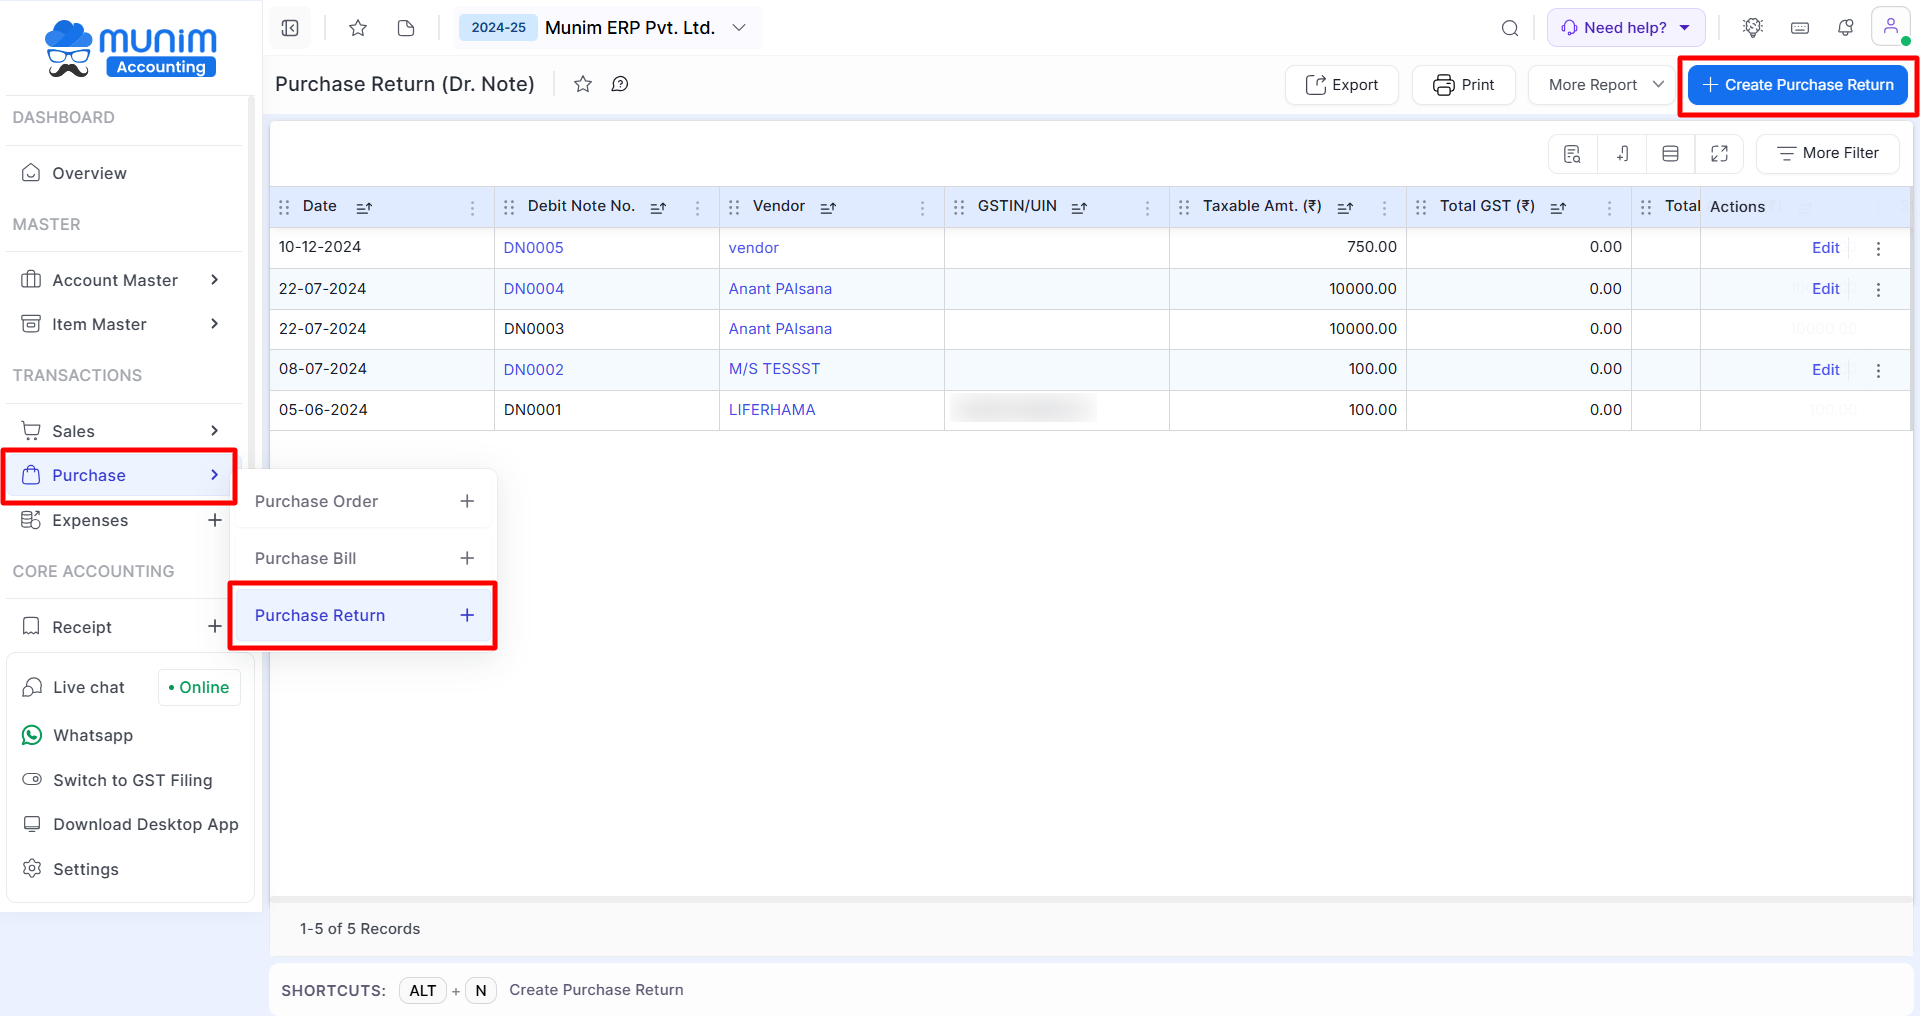Image resolution: width=1920 pixels, height=1017 pixels.
Task: Open vendor LIFERHAMA link
Action: 772,410
